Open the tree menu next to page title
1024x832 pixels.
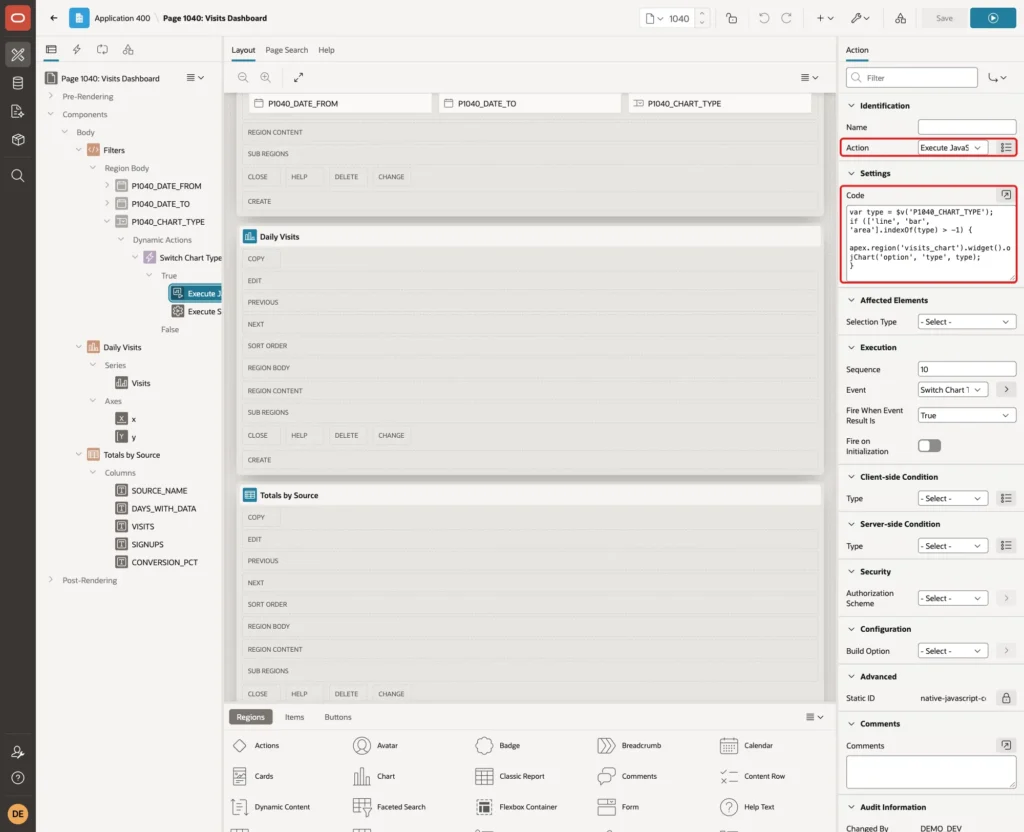click(x=195, y=78)
